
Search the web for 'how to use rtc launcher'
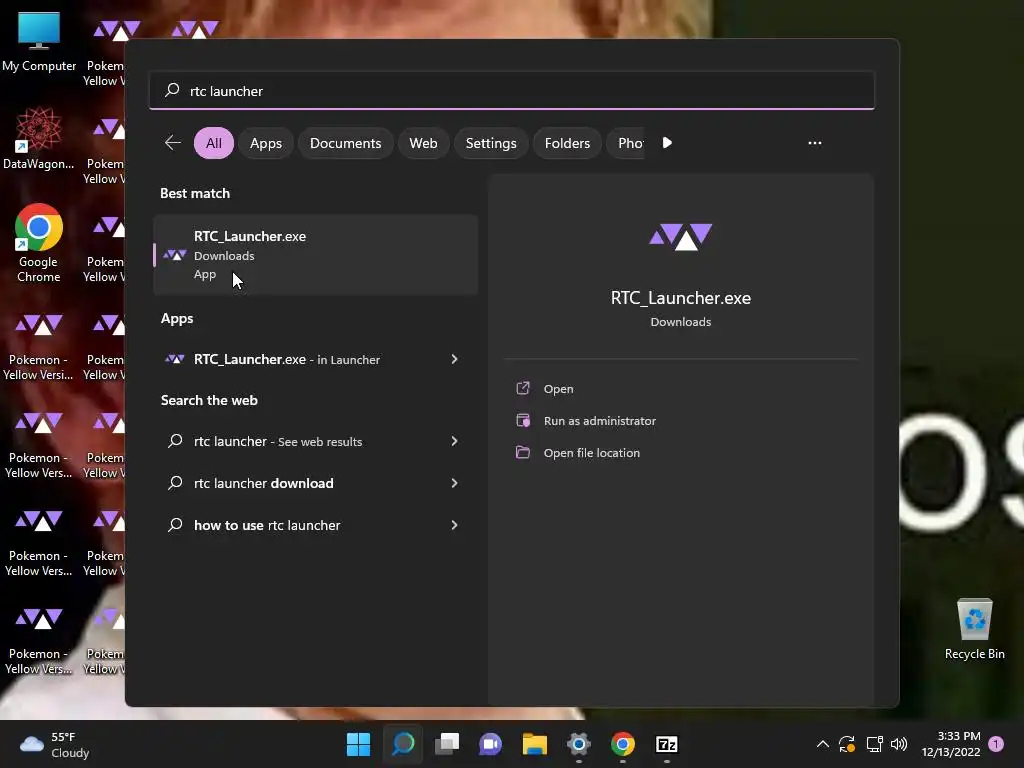pyautogui.click(x=315, y=525)
